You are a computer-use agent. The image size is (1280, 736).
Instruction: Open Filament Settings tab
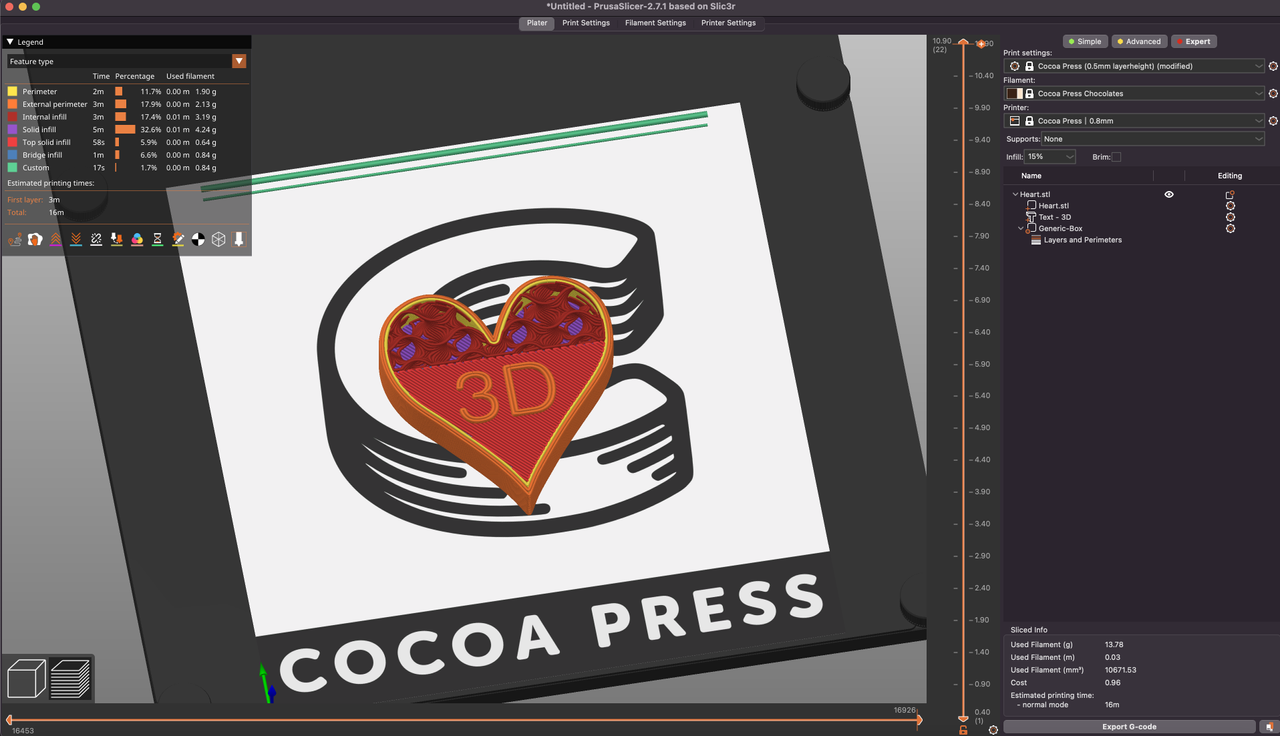(x=656, y=23)
